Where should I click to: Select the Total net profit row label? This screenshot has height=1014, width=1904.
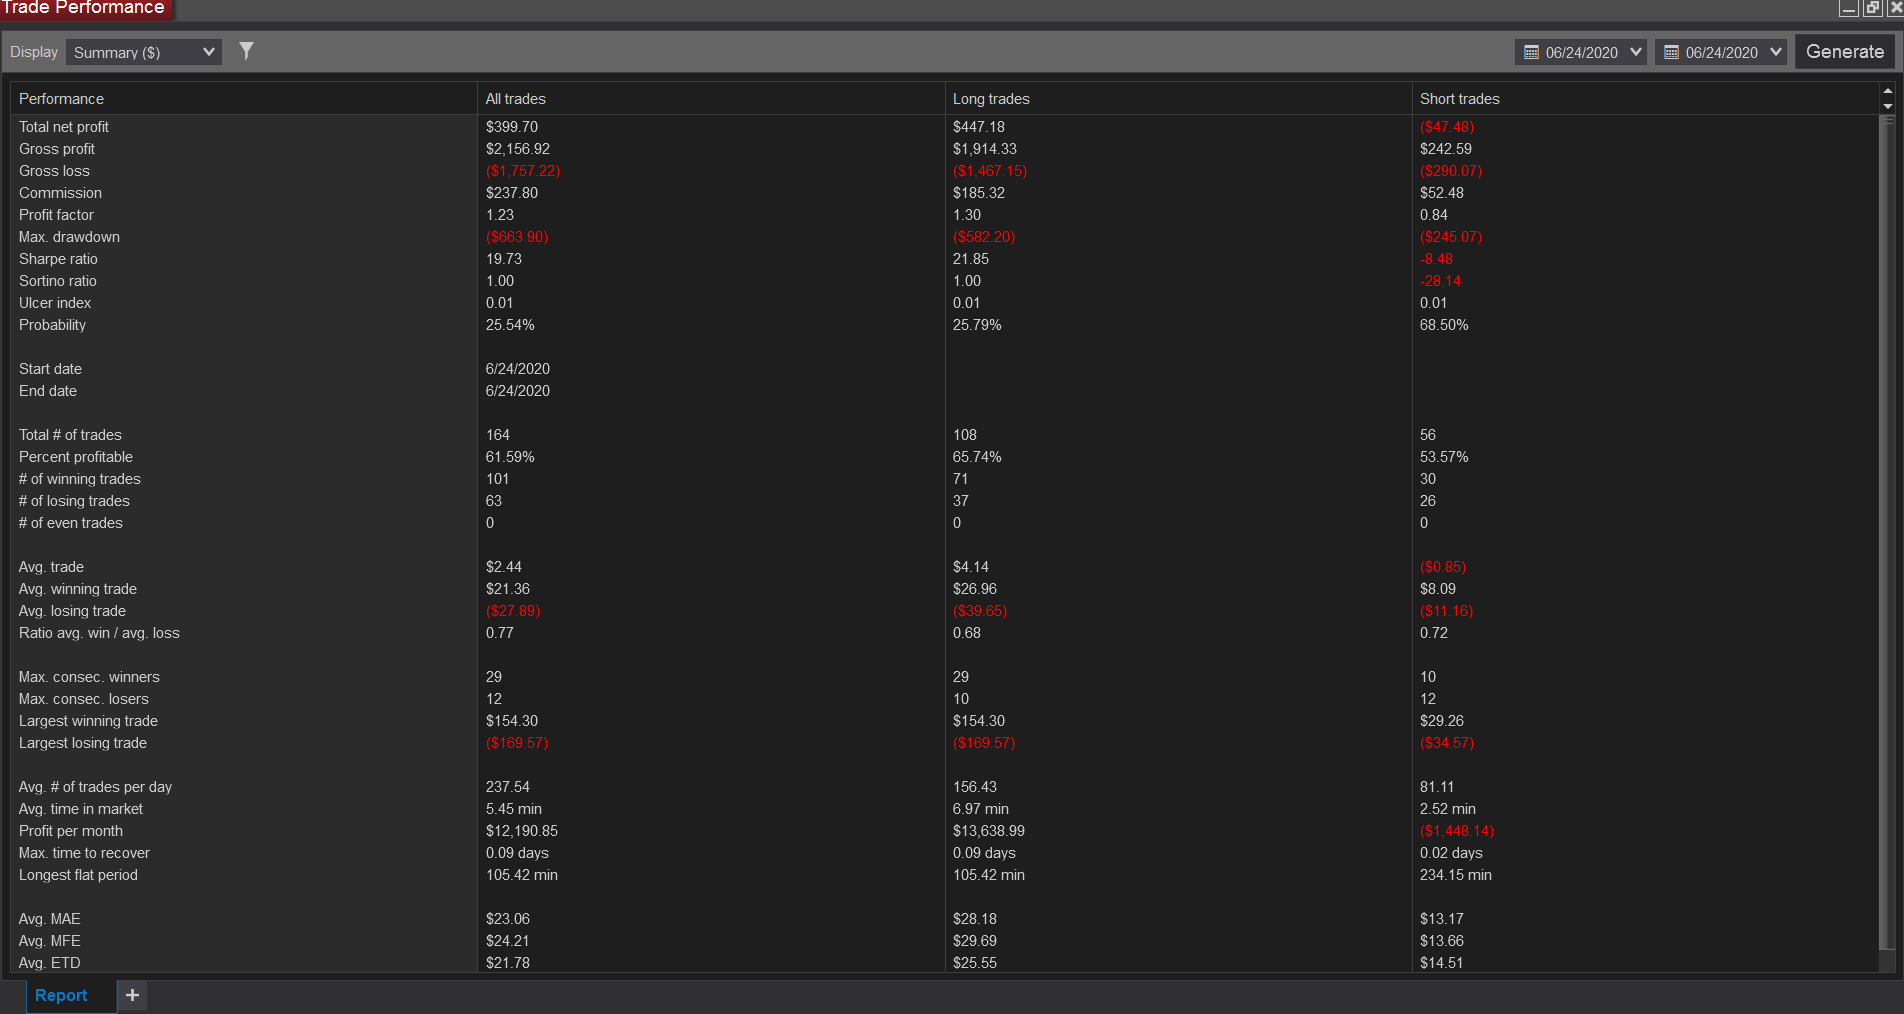[64, 127]
